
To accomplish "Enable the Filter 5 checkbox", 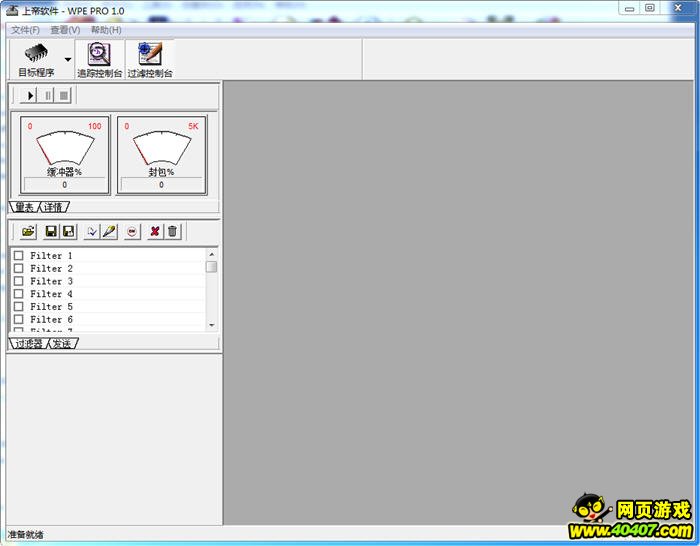I will [x=19, y=306].
